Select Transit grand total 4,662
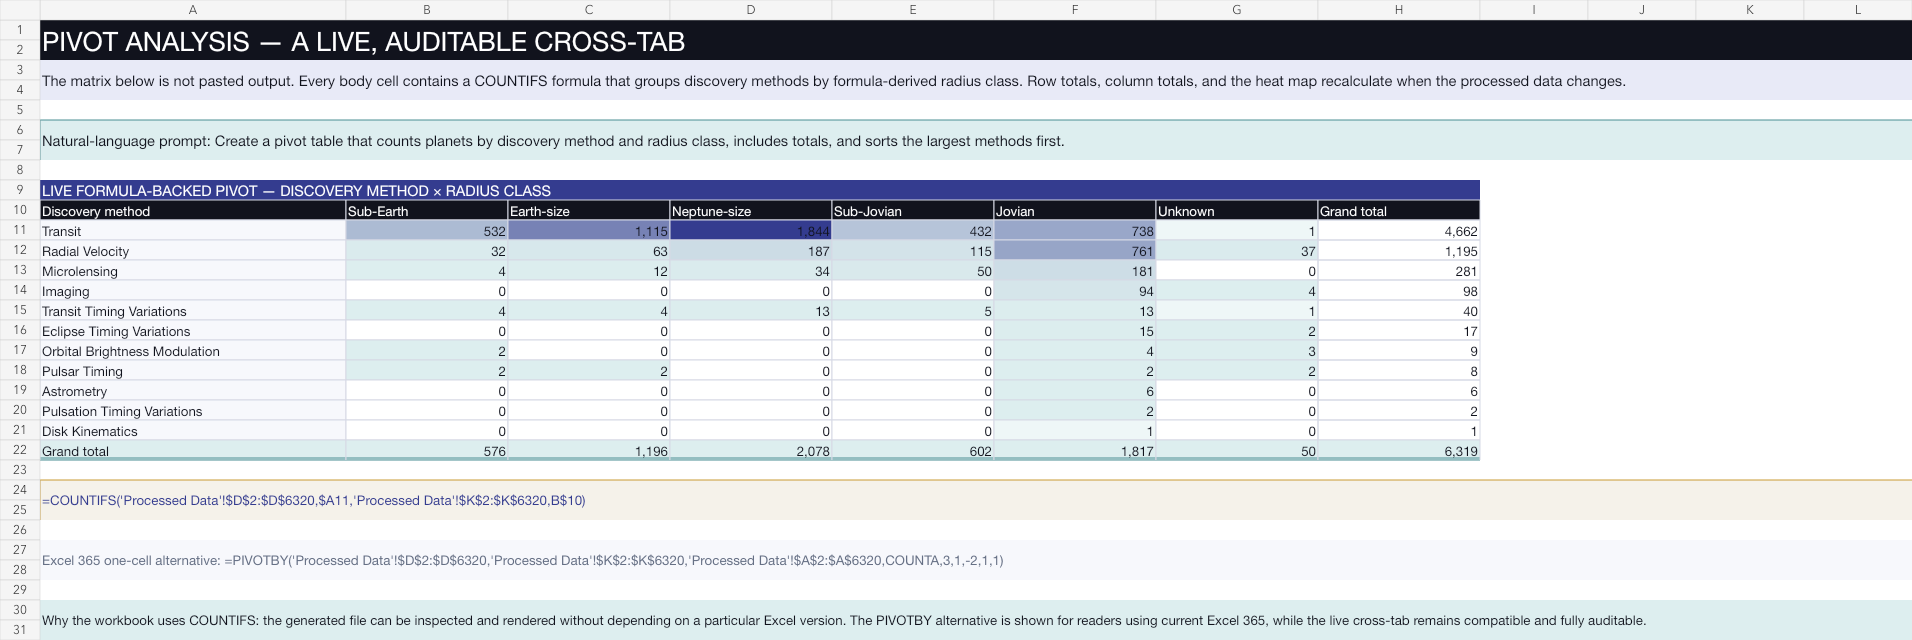Viewport: 1912px width, 640px height. click(1399, 231)
